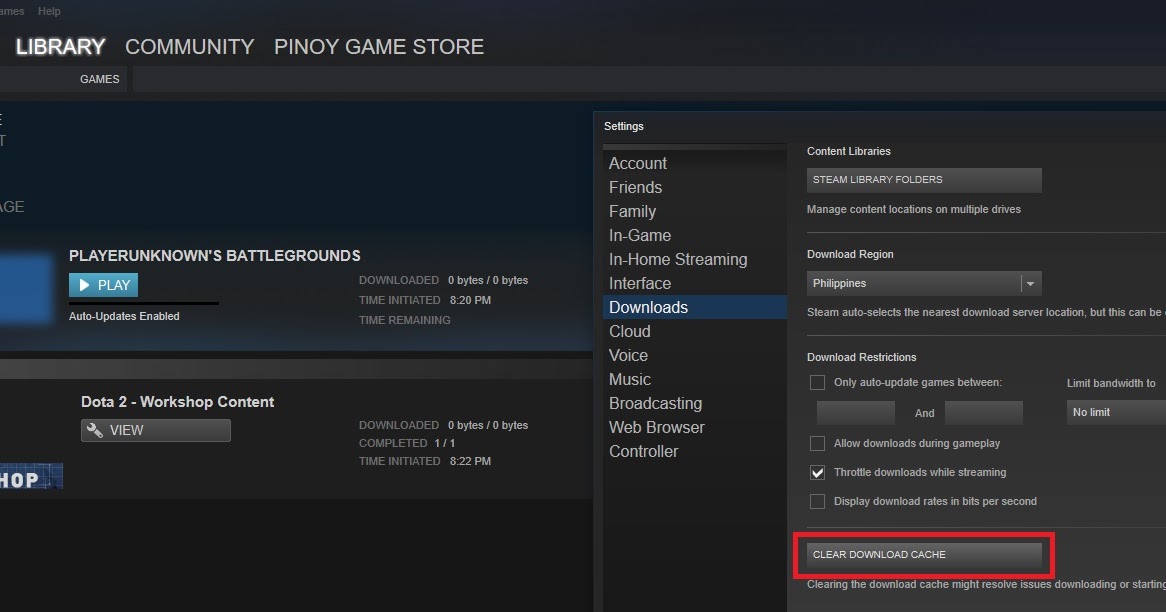Click the PLAYERUNKNOWN'S BATTLEGROUNDS title

pyautogui.click(x=215, y=256)
